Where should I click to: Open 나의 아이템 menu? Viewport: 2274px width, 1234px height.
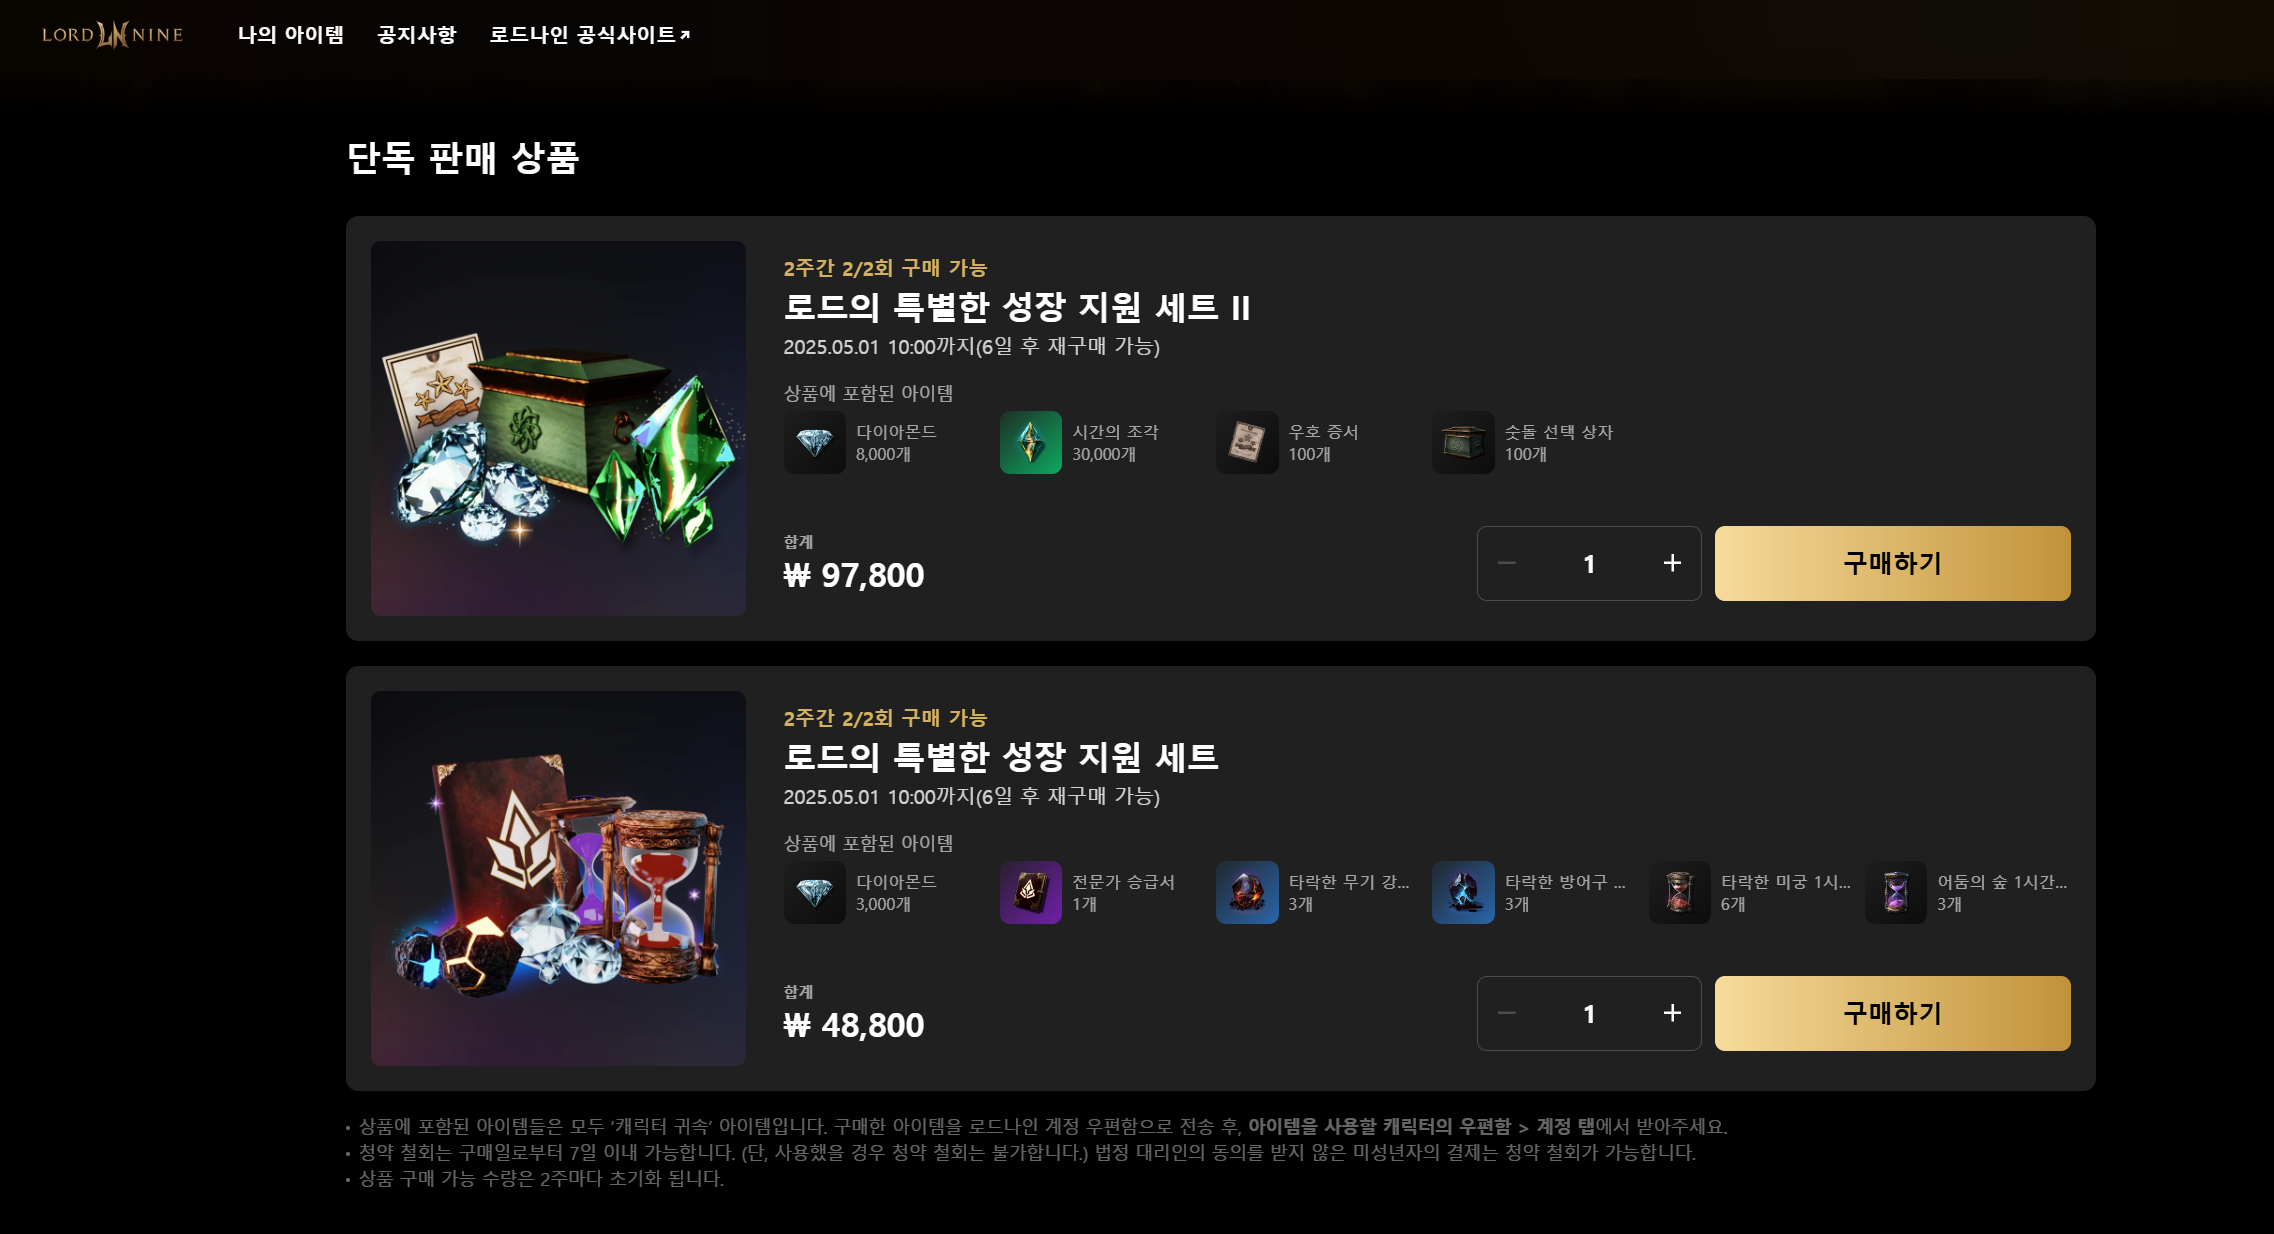(291, 35)
